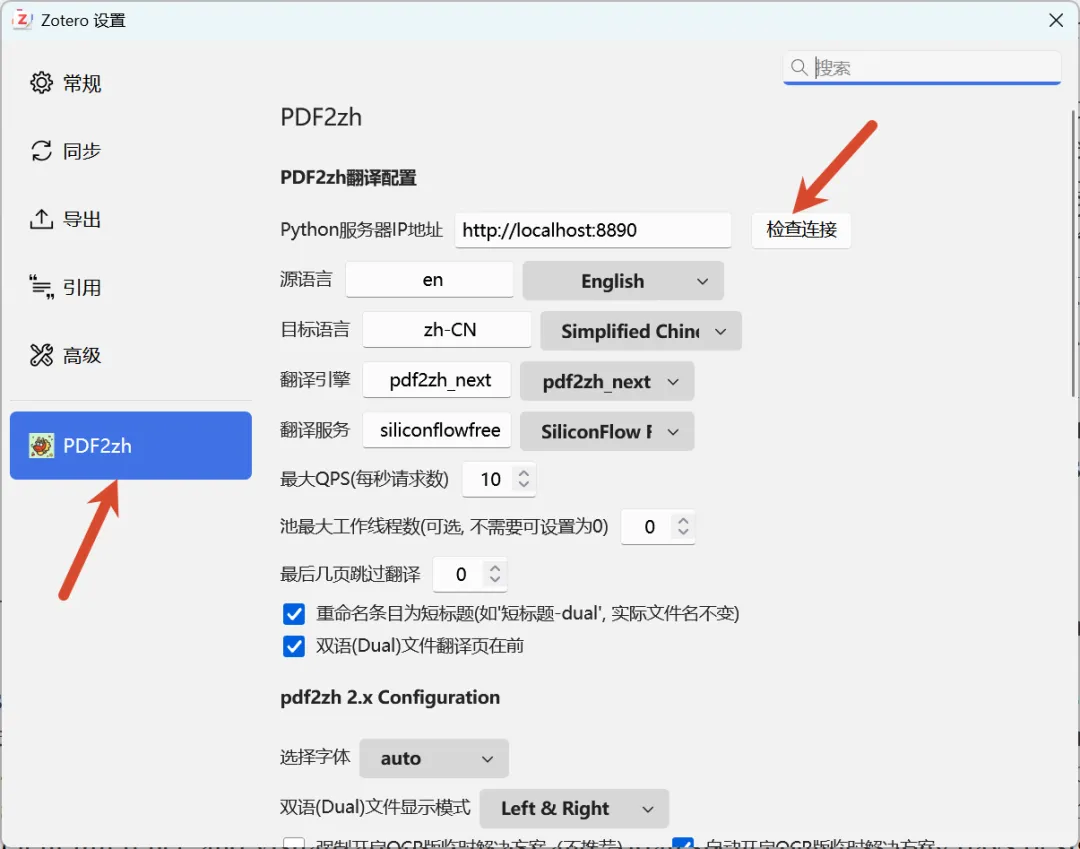
Task: Open the 导出 export upload icon
Action: pos(41,219)
